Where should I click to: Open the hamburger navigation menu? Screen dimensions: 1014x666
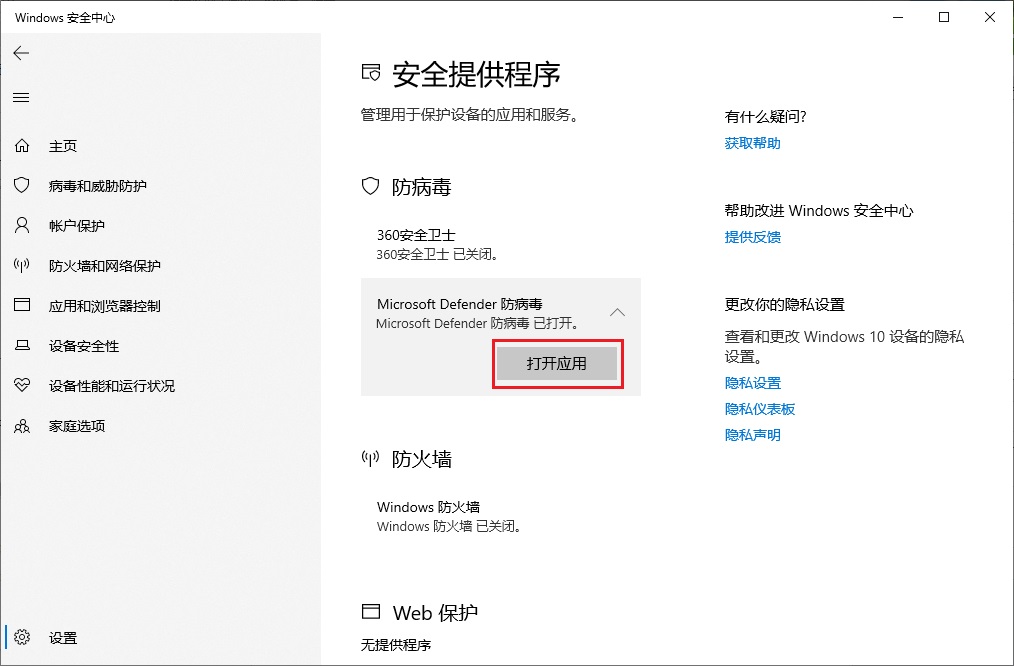21,98
